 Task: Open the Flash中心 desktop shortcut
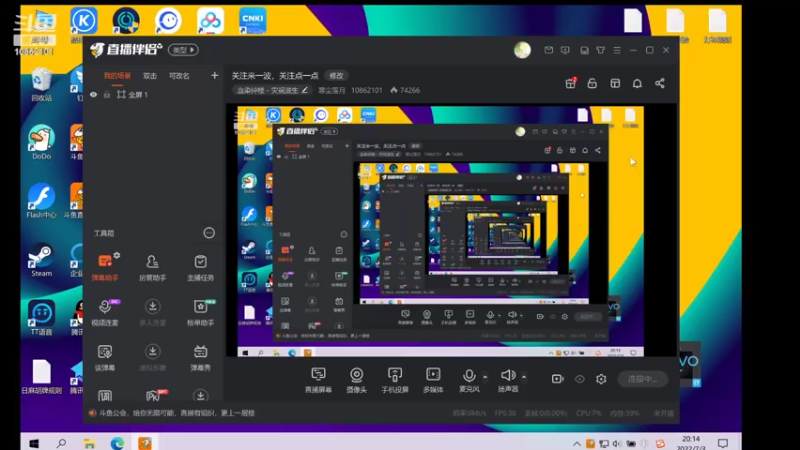coord(41,201)
